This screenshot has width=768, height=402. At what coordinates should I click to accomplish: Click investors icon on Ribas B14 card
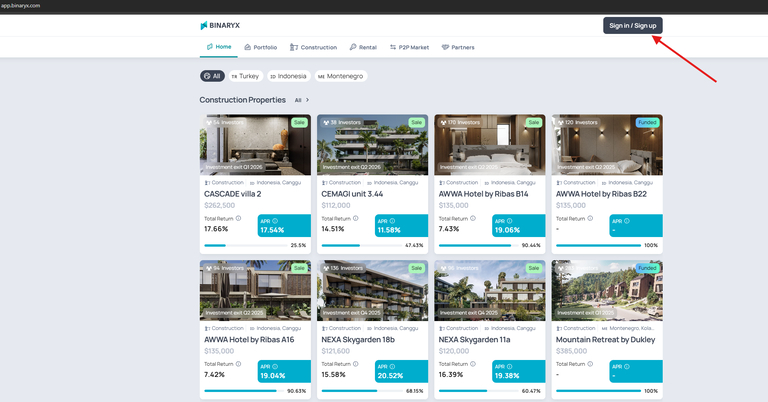coord(443,122)
